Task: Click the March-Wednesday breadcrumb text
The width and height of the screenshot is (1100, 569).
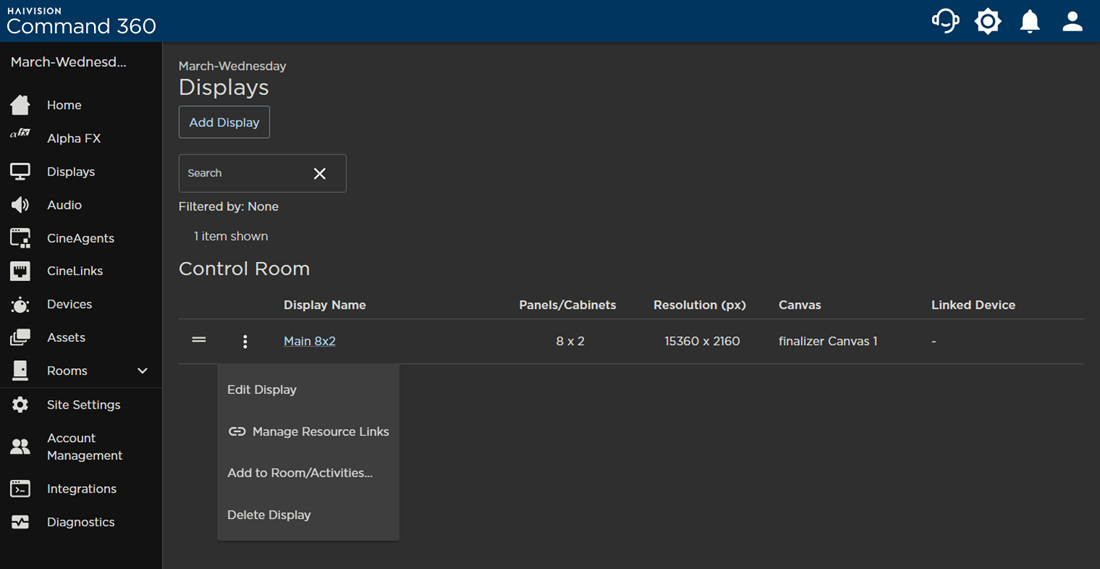Action: pyautogui.click(x=232, y=67)
